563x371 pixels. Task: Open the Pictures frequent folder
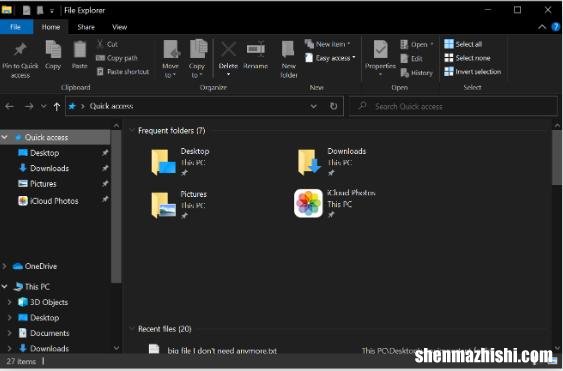tap(179, 205)
